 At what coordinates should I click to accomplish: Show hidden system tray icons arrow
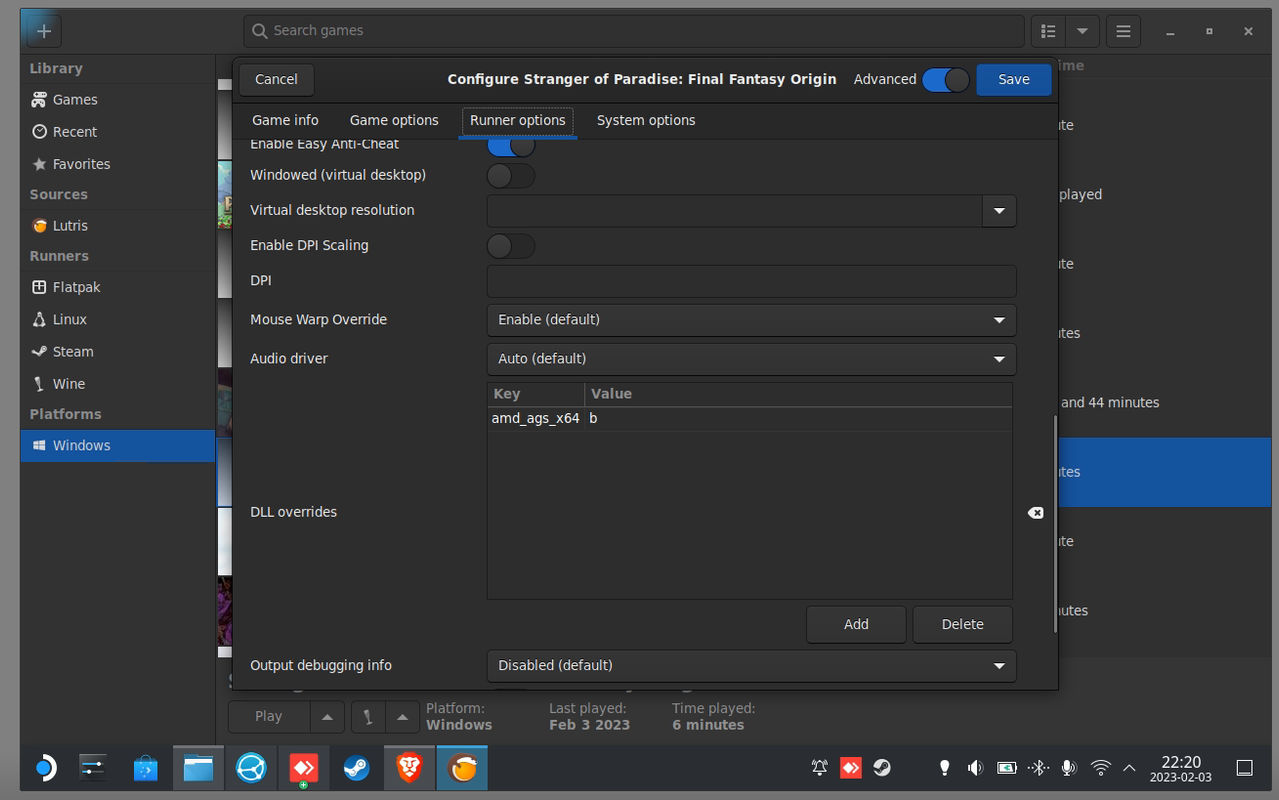pos(1129,768)
